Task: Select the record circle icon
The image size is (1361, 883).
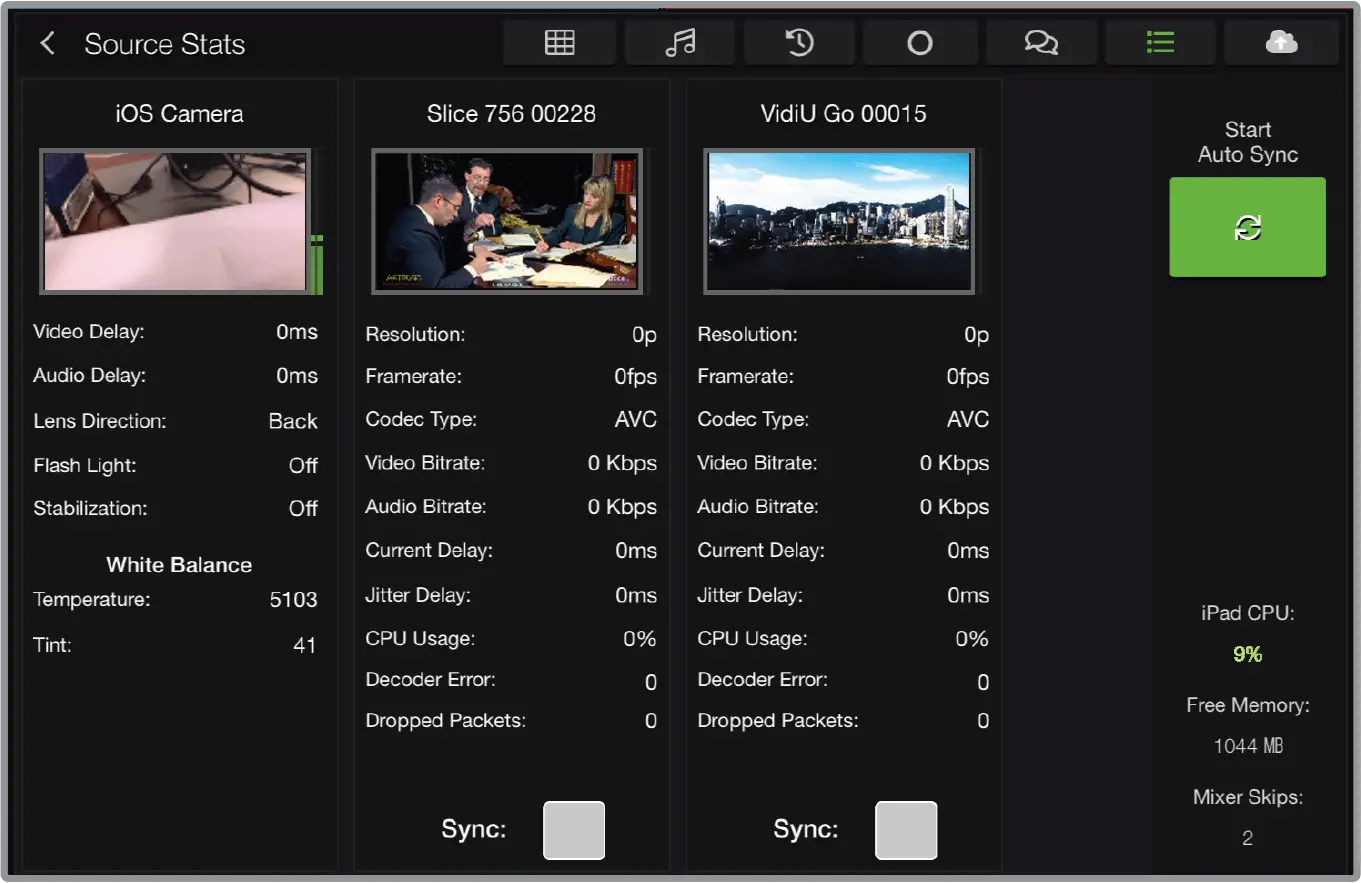Action: [x=920, y=42]
